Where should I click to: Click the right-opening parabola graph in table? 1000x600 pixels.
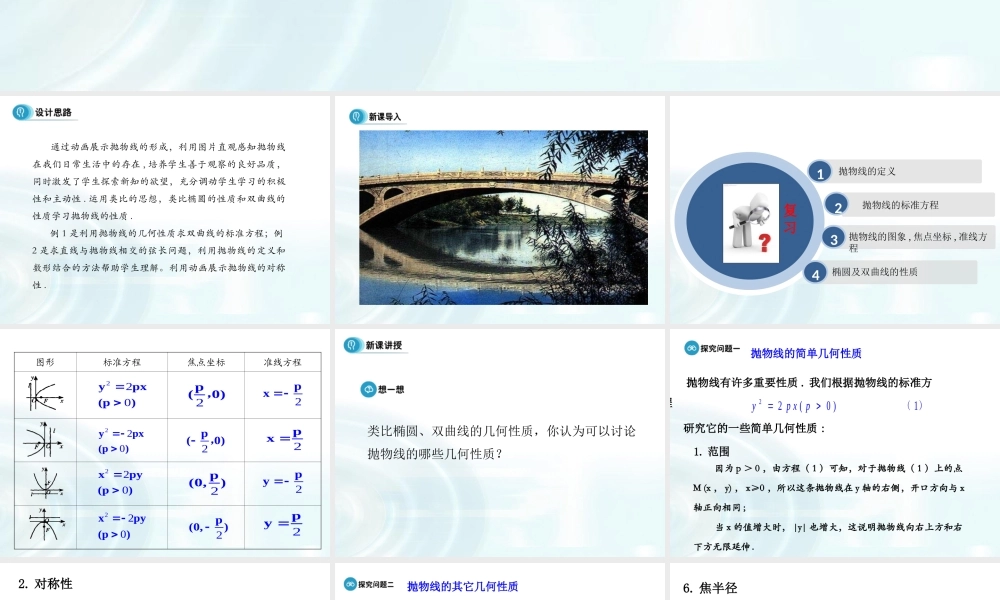tap(45, 394)
